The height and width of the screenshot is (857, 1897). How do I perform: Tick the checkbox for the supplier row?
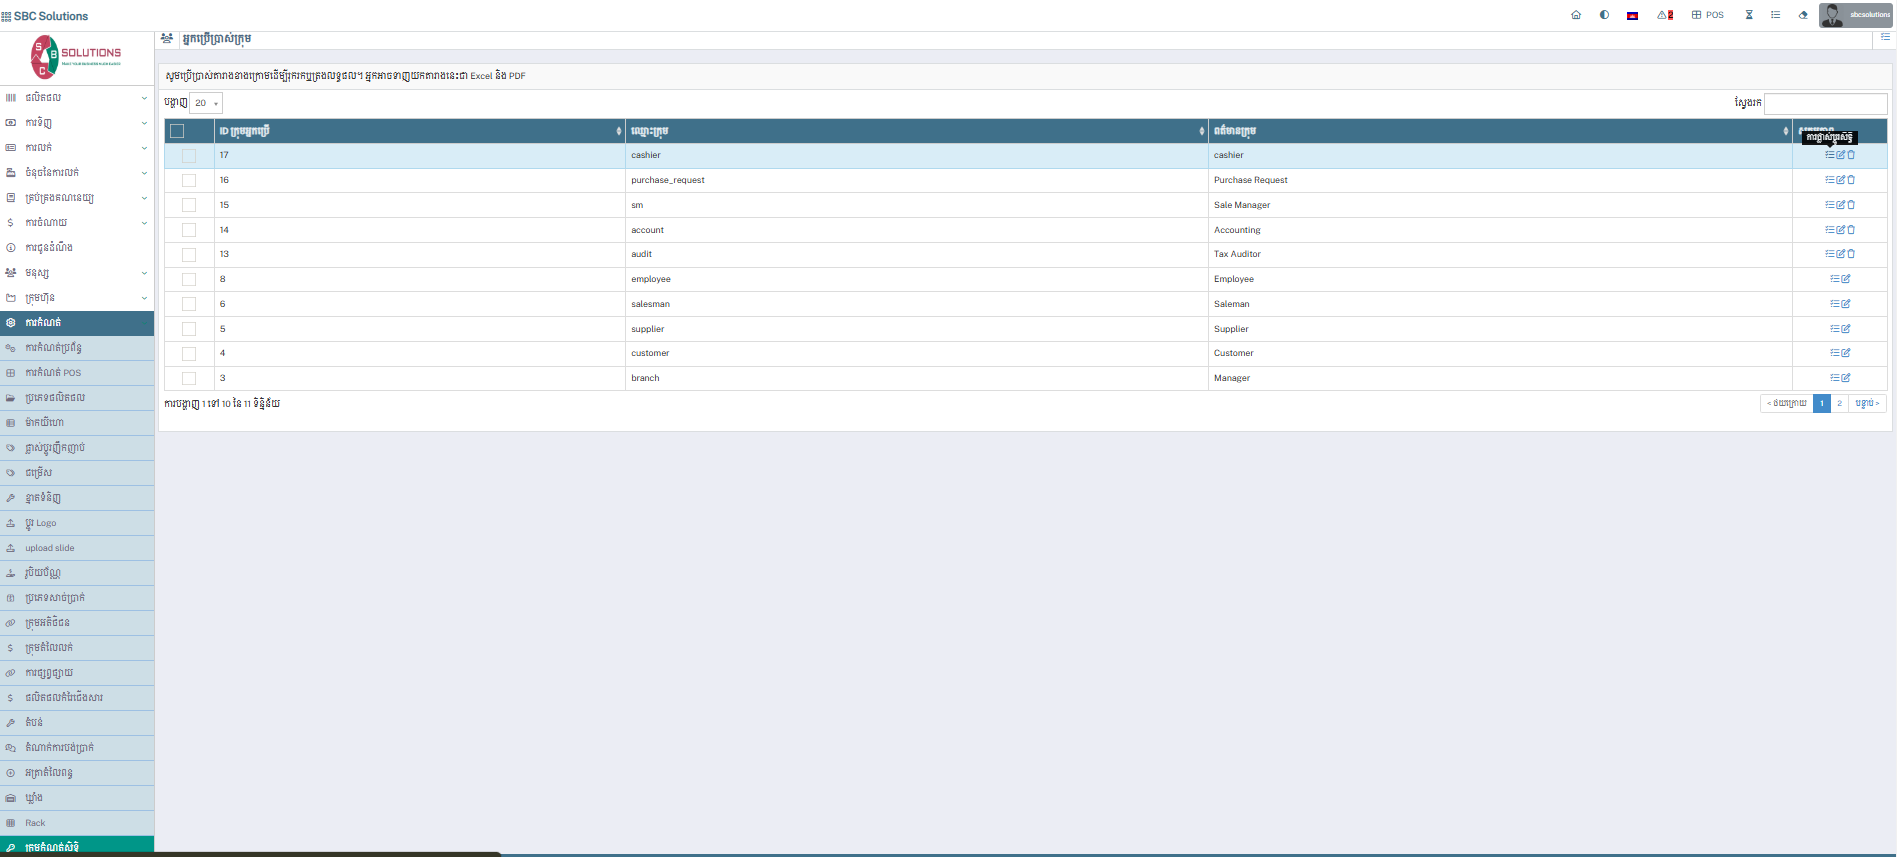pos(189,329)
